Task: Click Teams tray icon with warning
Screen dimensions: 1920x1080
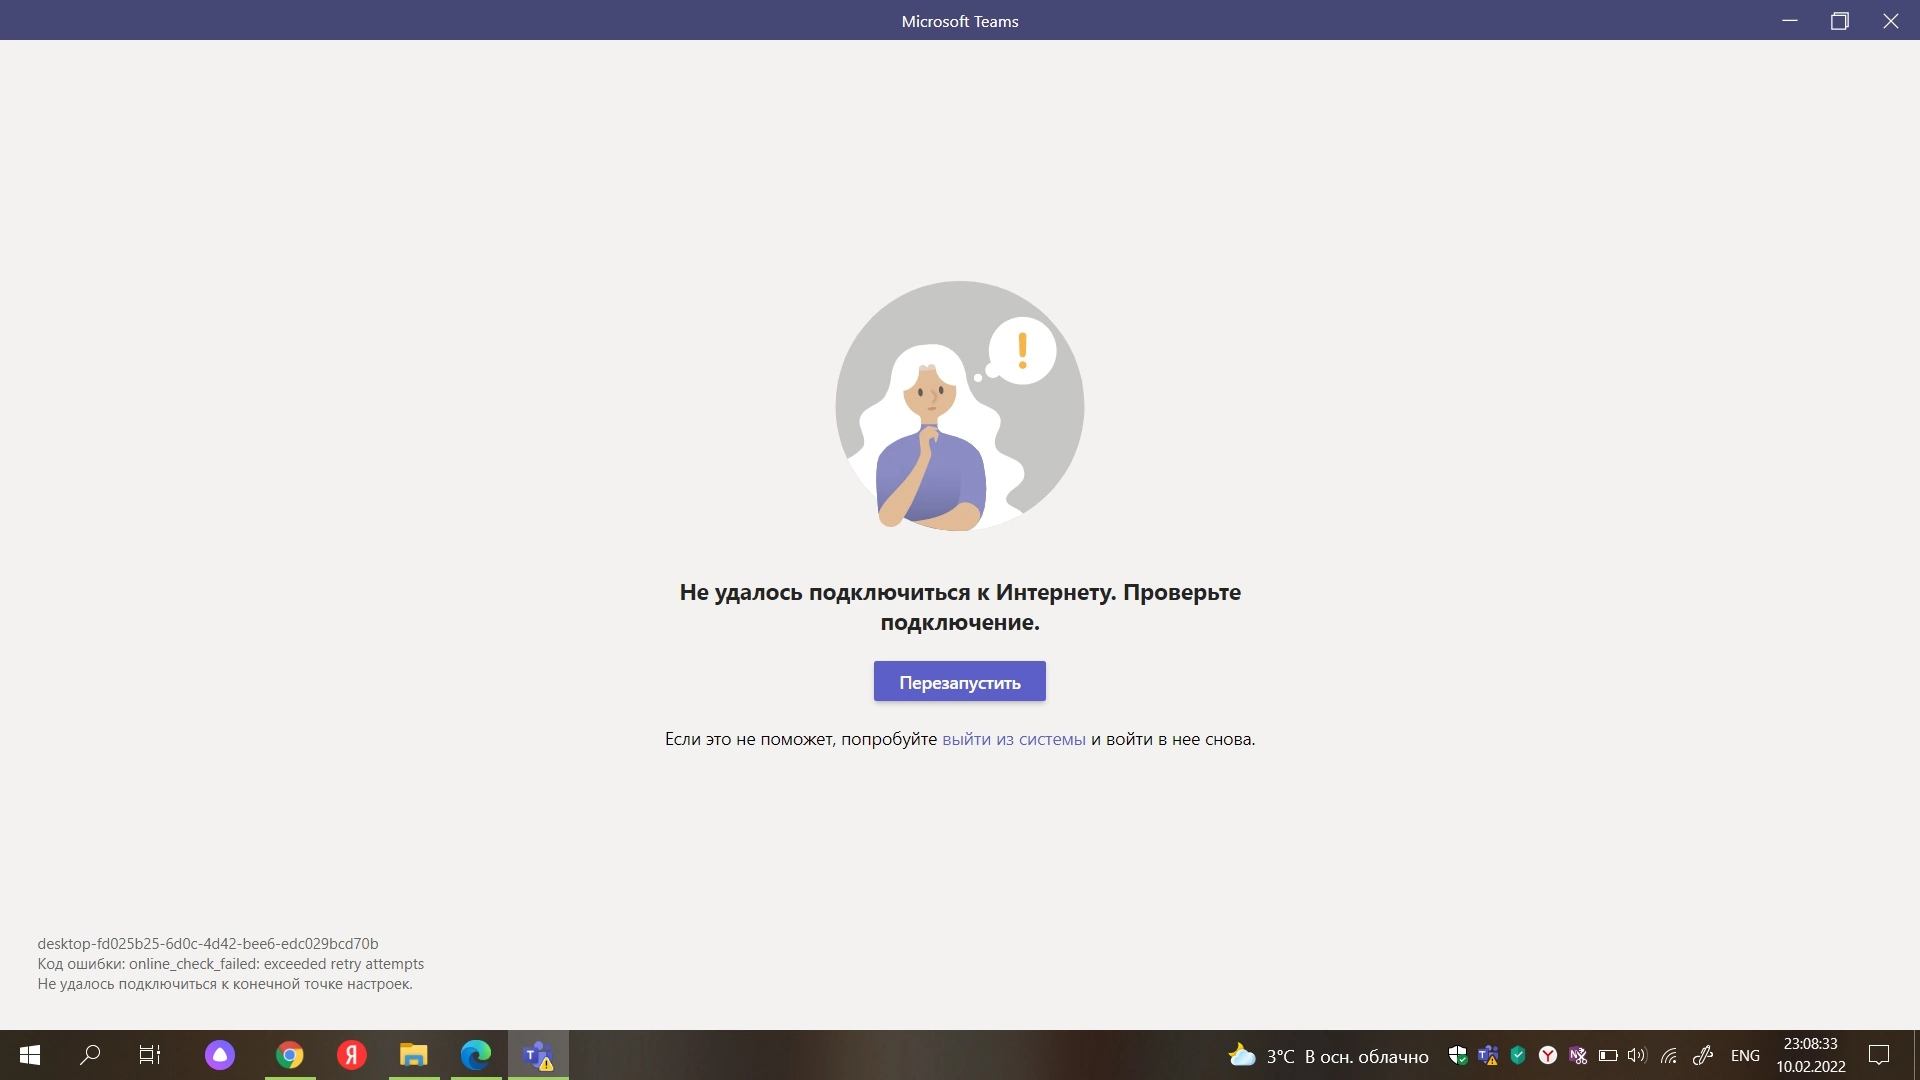Action: [x=1488, y=1055]
